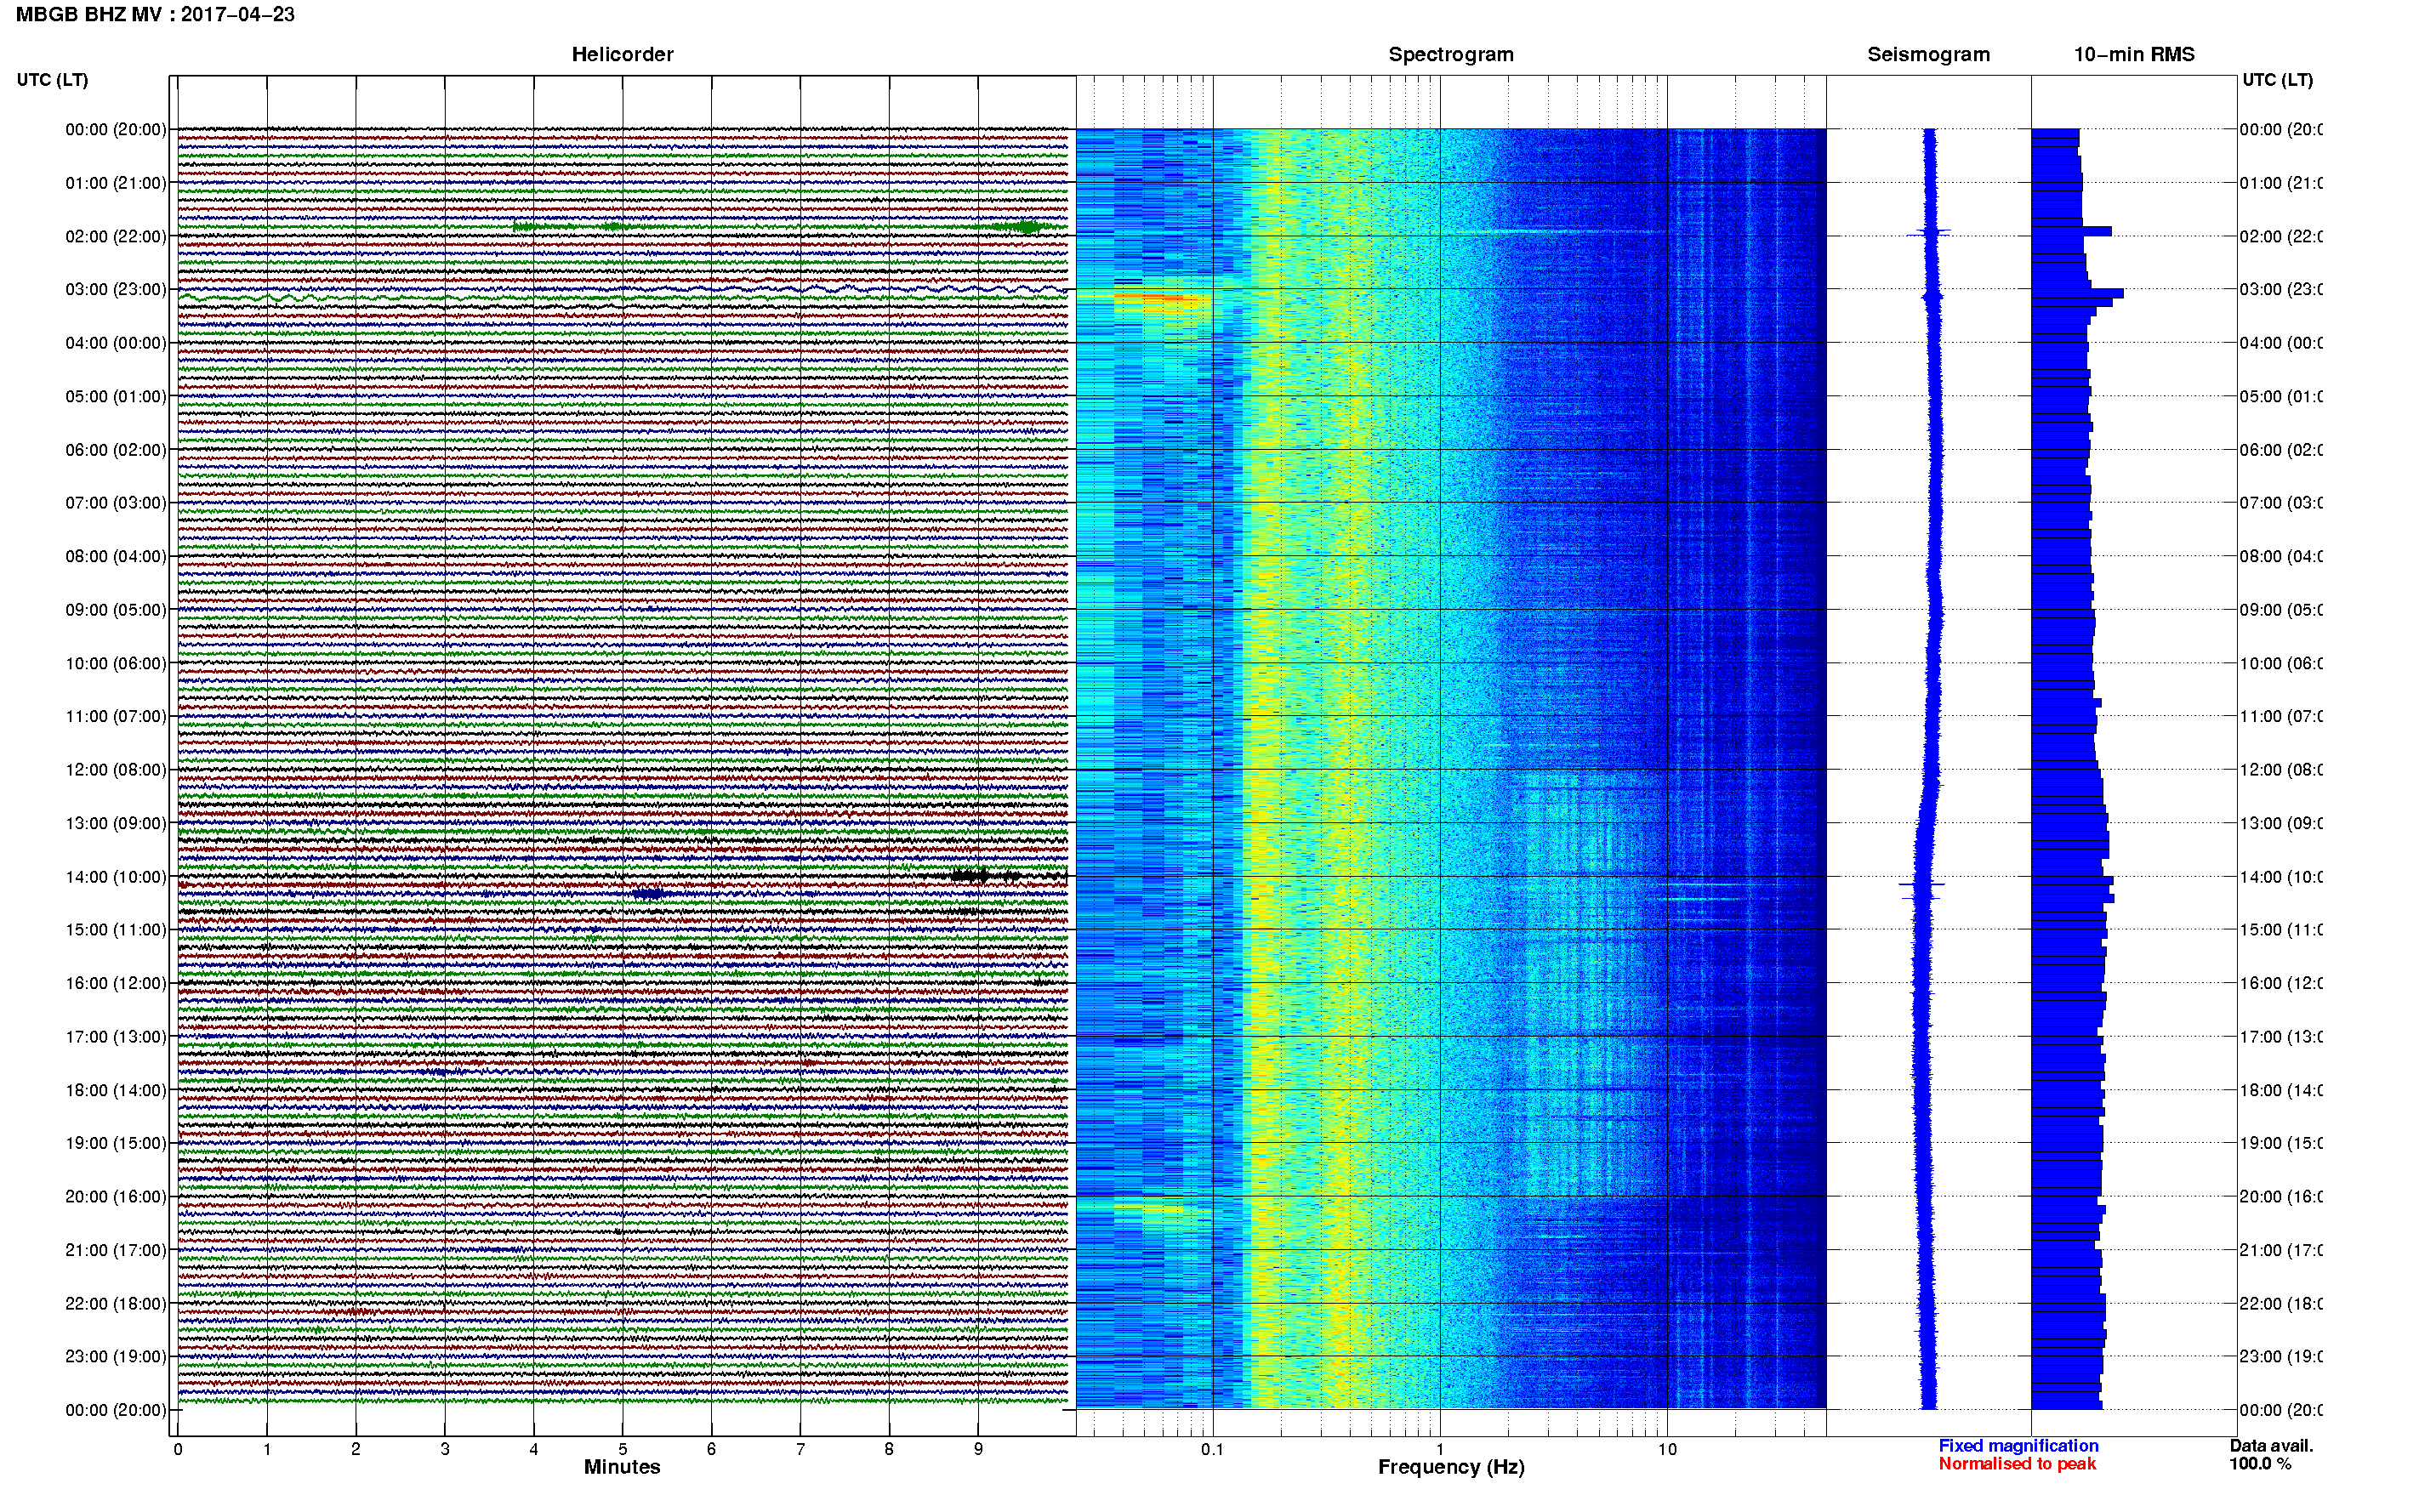Viewport: 2419px width, 1512px height.
Task: Click the left 12:00 (08:00) time label
Action: click(116, 770)
